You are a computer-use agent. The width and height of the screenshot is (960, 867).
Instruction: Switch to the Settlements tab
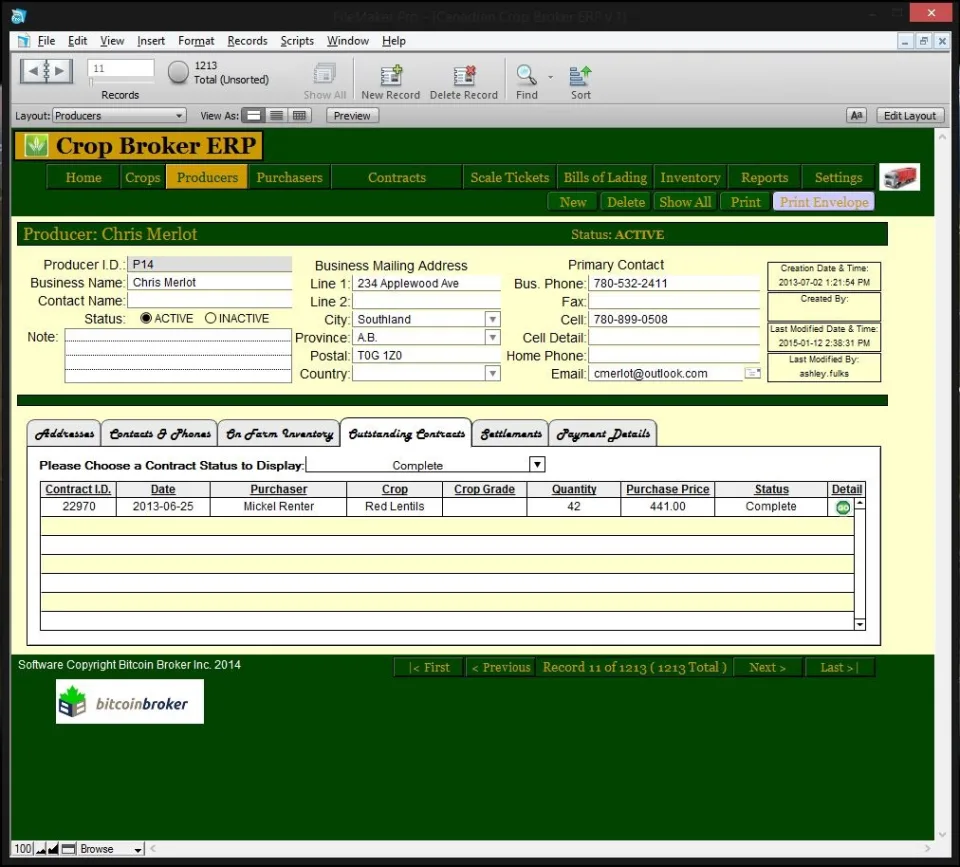[511, 434]
